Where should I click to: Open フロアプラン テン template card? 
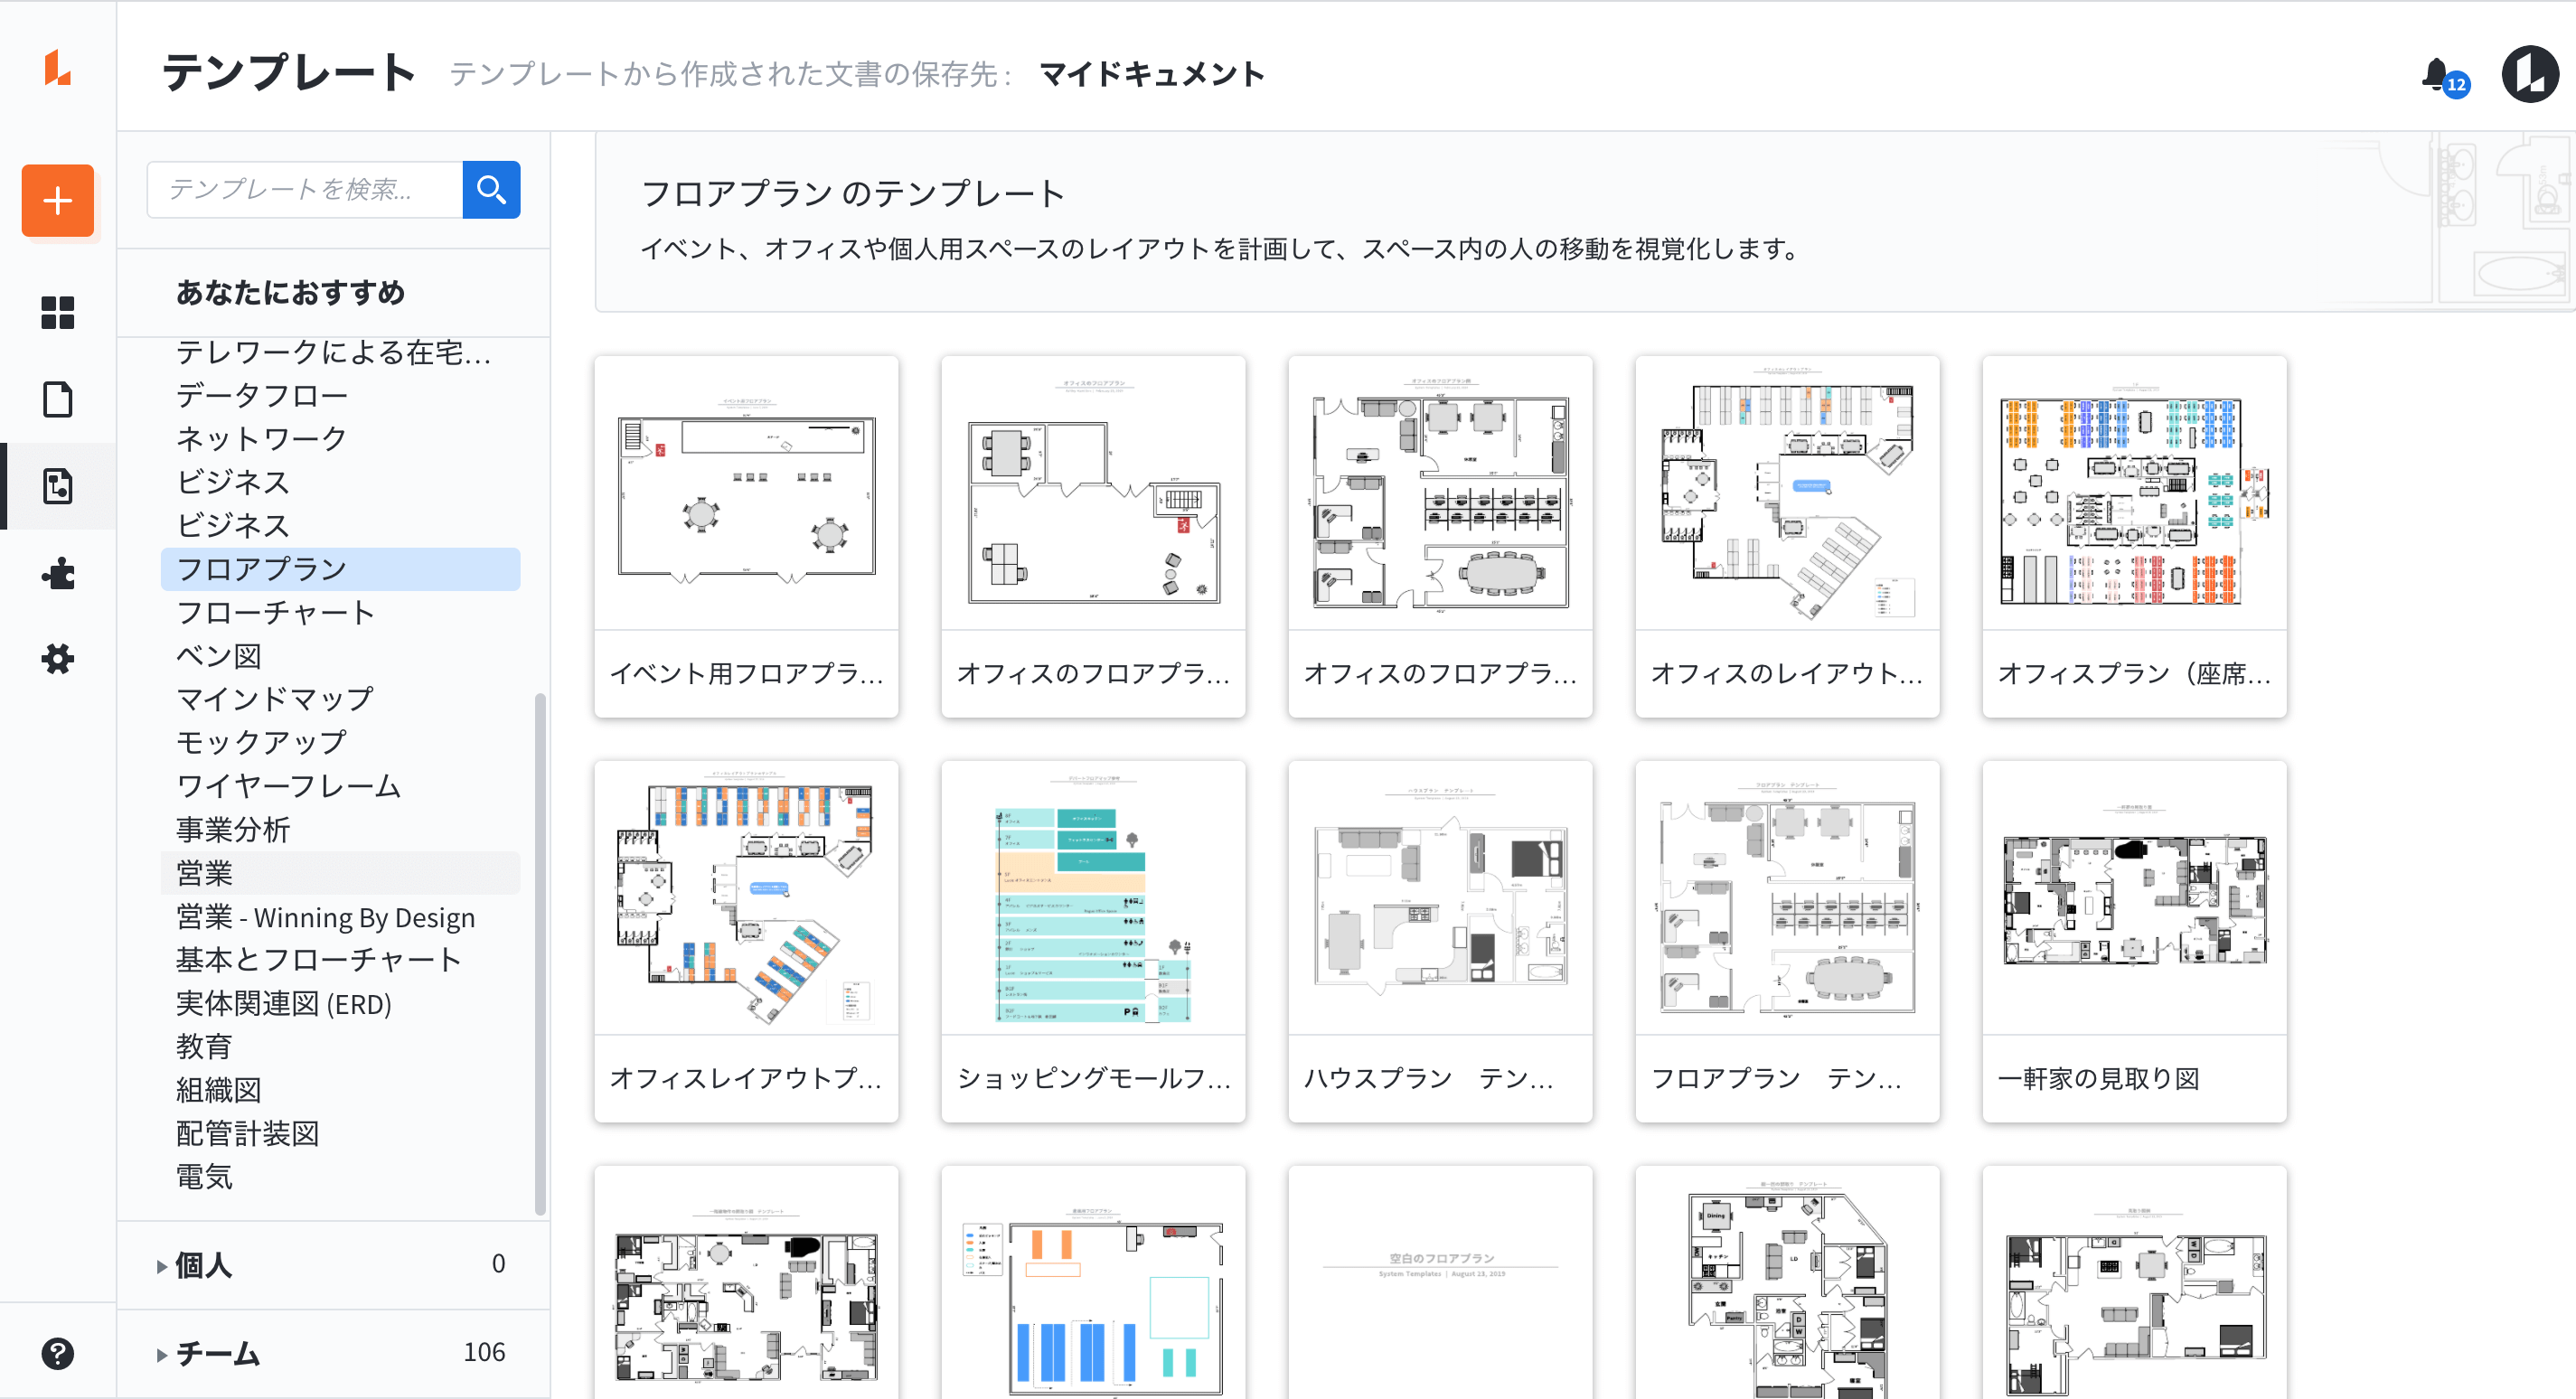(x=1787, y=941)
